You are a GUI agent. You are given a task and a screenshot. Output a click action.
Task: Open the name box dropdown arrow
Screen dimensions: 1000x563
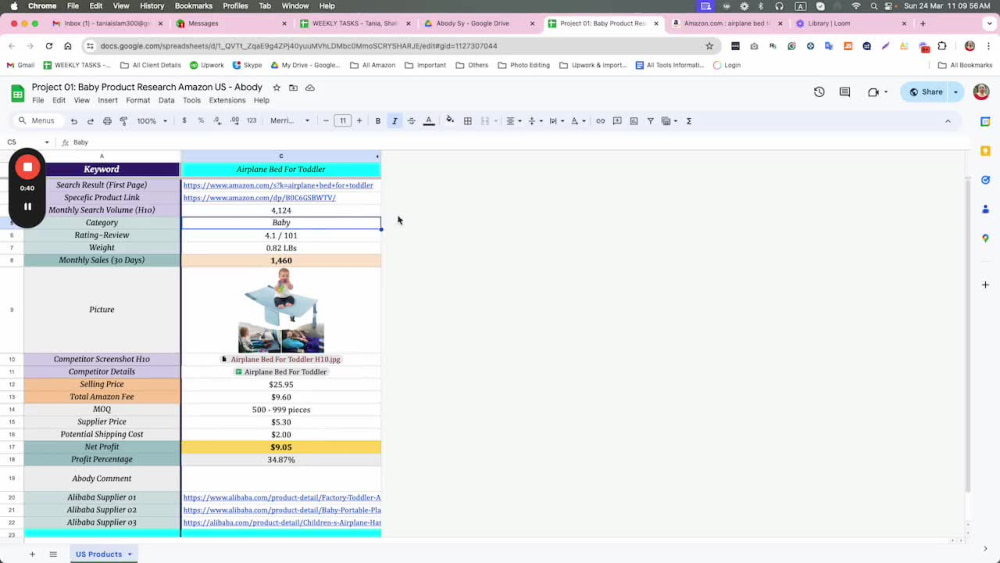coord(47,142)
